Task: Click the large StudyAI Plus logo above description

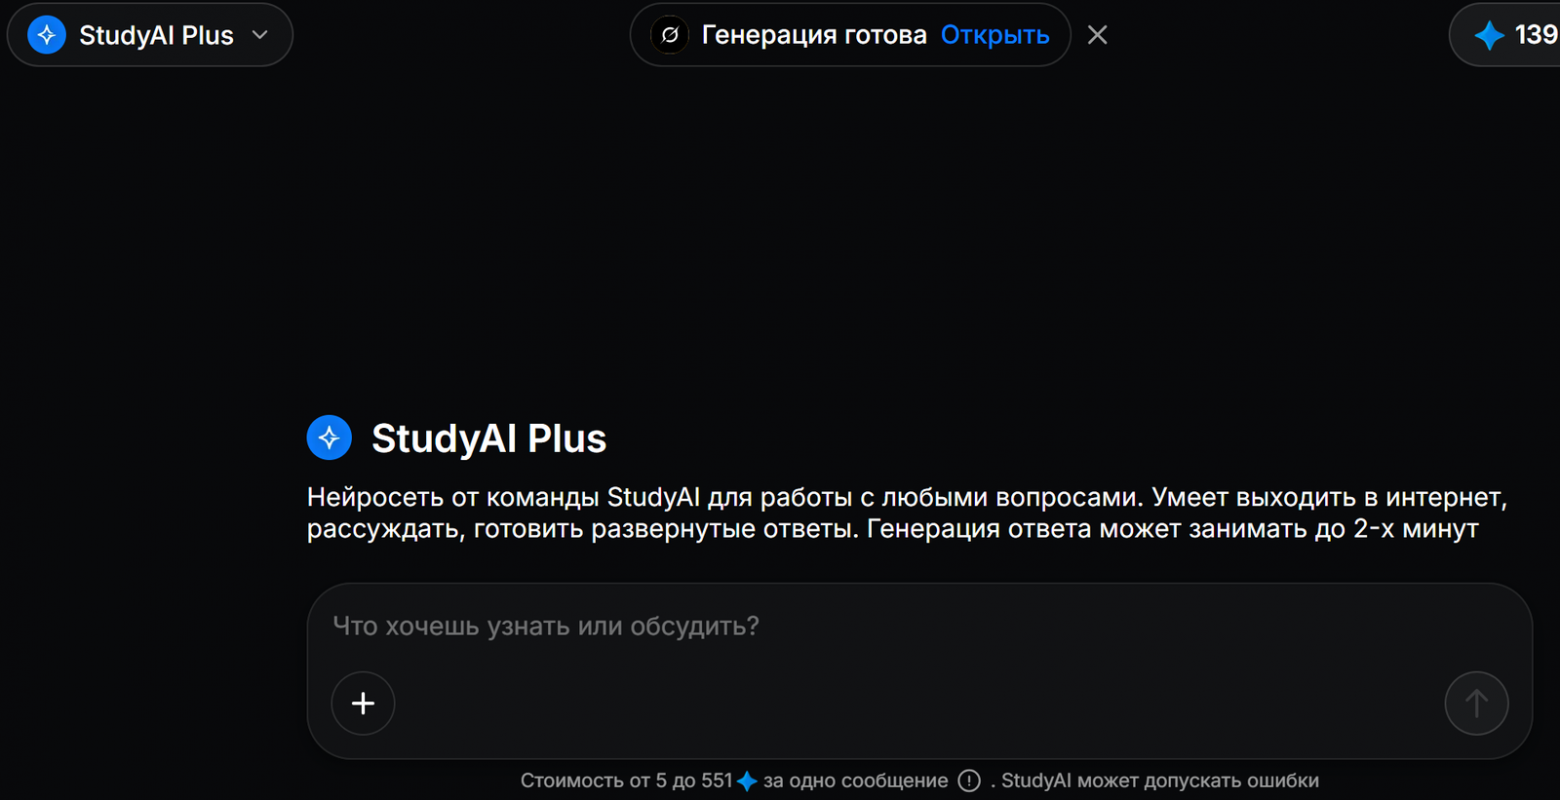Action: 329,438
